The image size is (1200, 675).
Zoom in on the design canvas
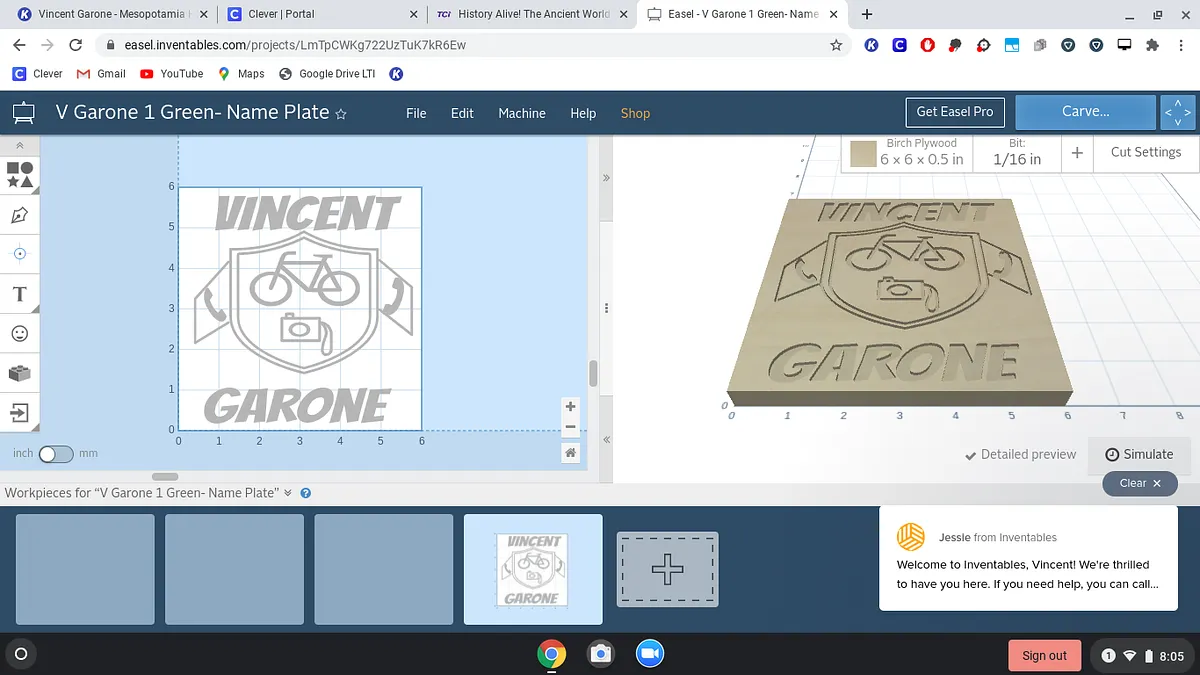pyautogui.click(x=570, y=407)
